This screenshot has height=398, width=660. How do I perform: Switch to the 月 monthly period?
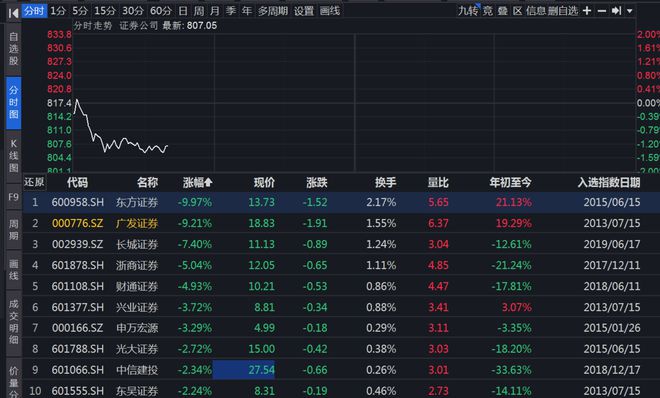(x=215, y=11)
